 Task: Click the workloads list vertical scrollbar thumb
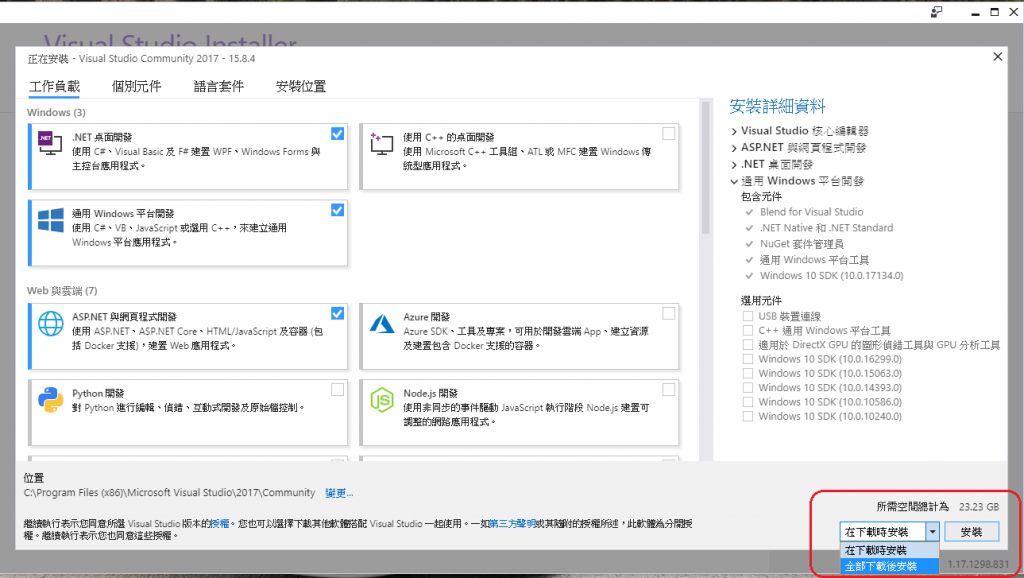tap(705, 168)
